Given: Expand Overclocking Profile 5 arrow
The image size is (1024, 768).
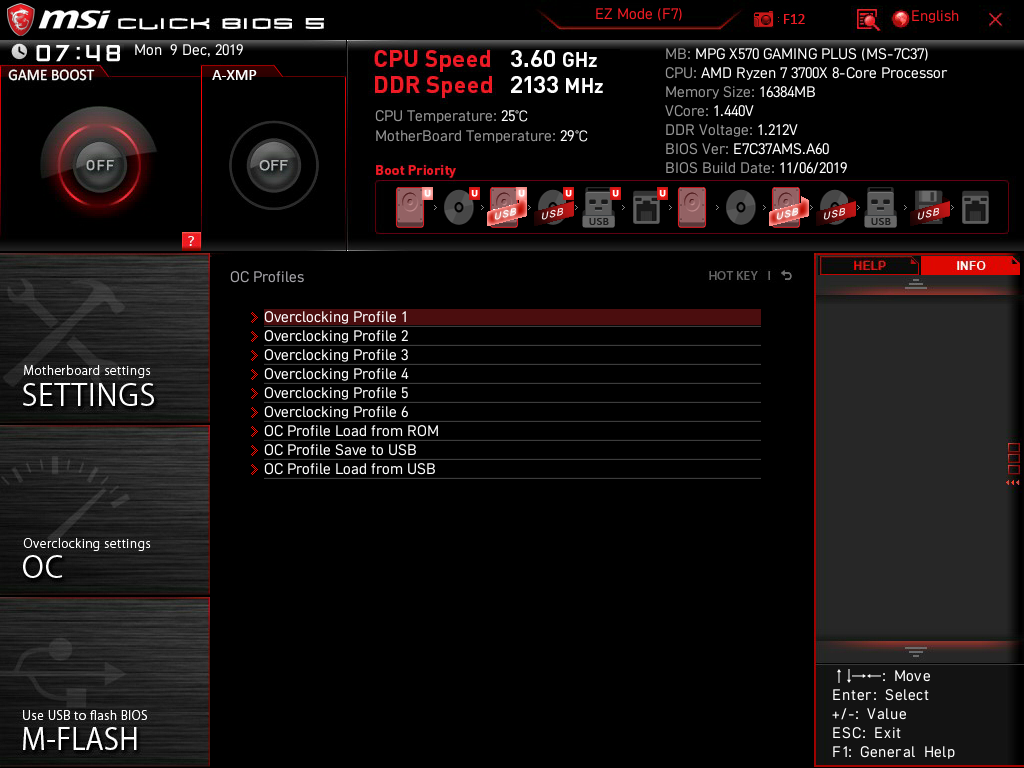Looking at the screenshot, I should (x=255, y=393).
